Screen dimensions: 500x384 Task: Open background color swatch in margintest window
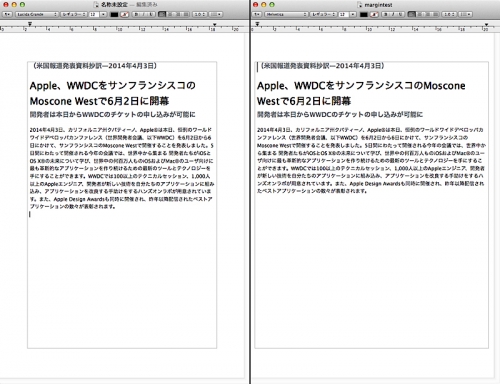point(374,15)
